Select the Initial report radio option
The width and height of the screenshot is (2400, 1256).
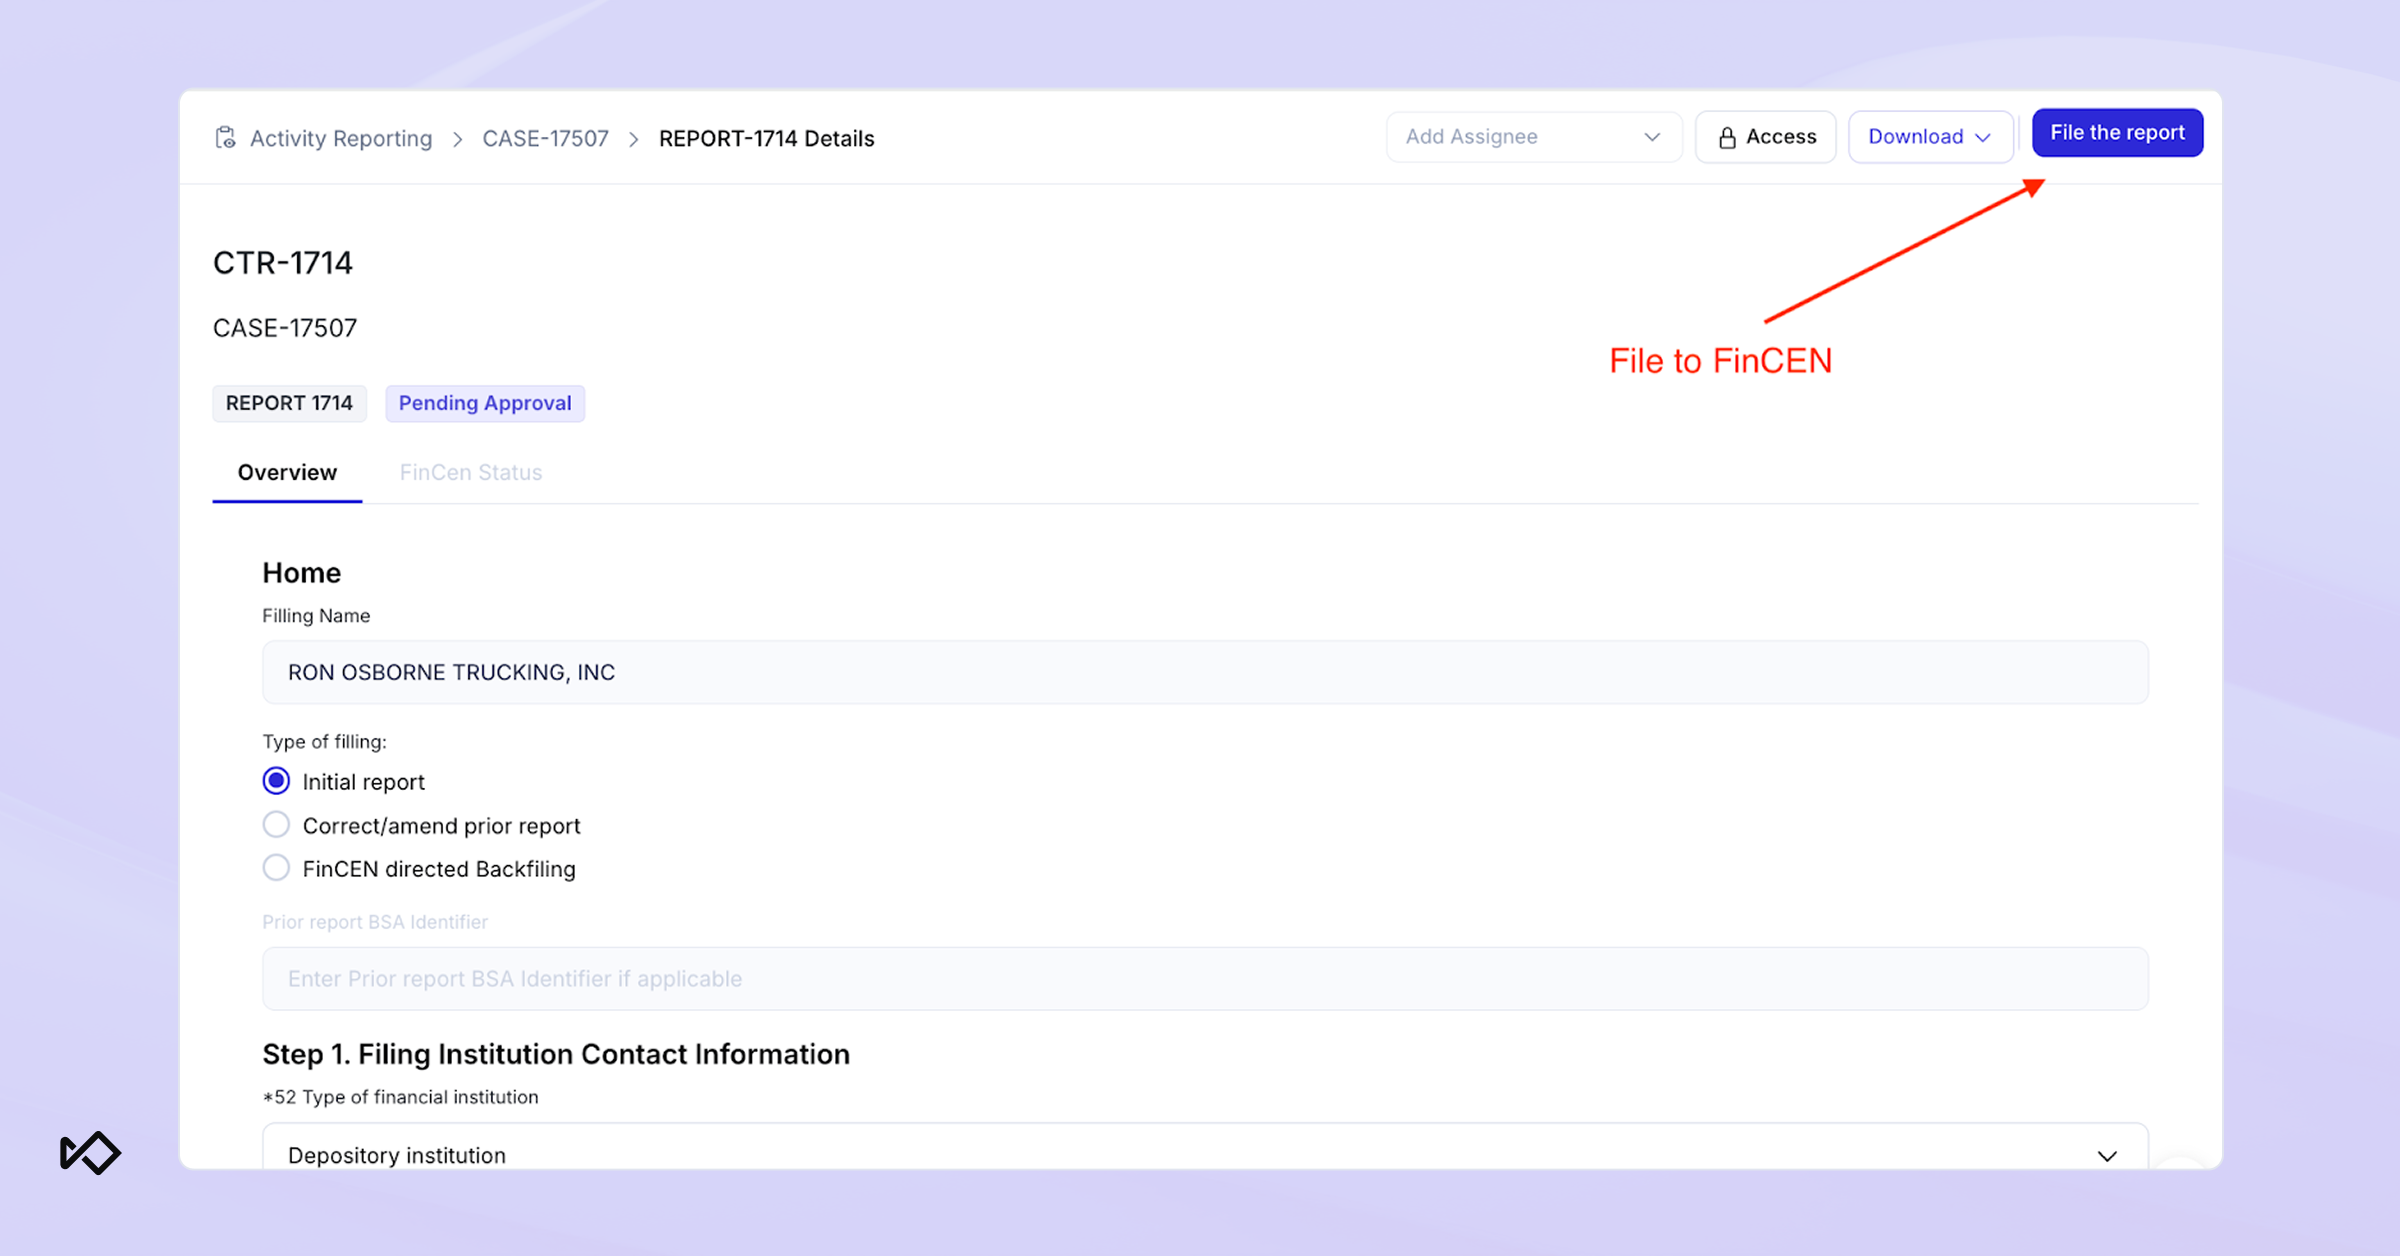276,781
